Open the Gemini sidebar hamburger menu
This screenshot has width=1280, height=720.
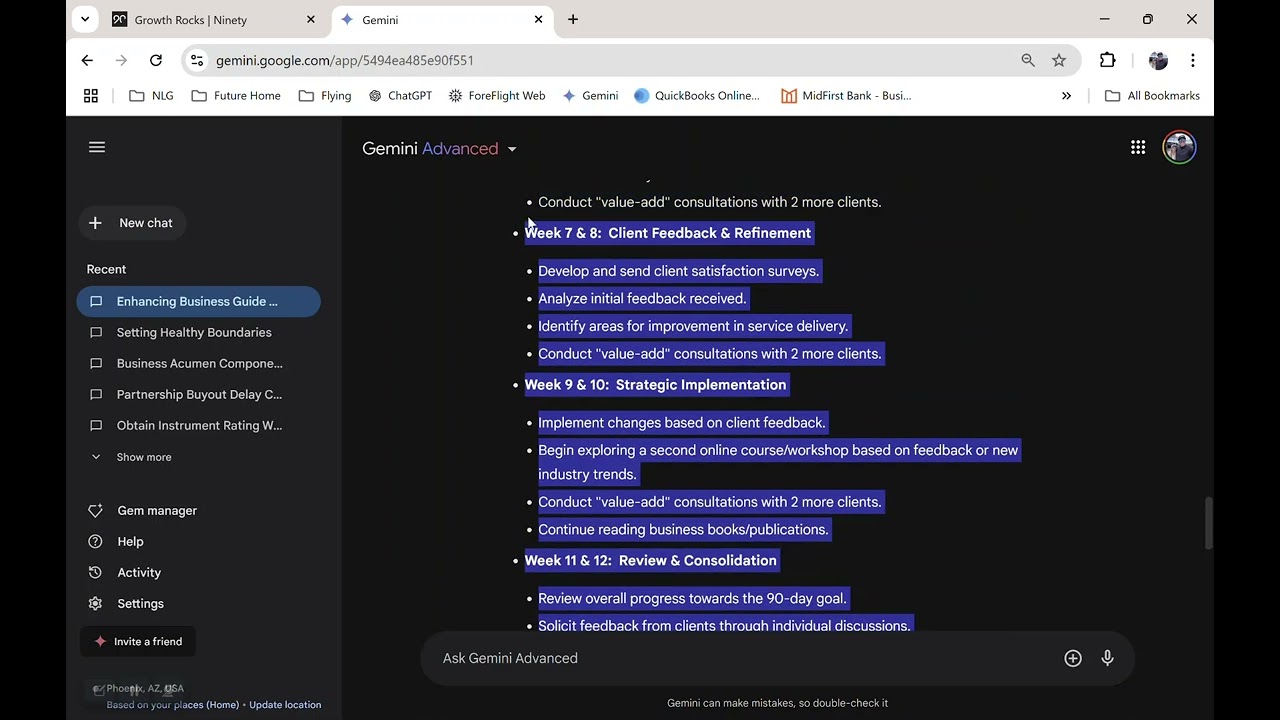coord(97,147)
